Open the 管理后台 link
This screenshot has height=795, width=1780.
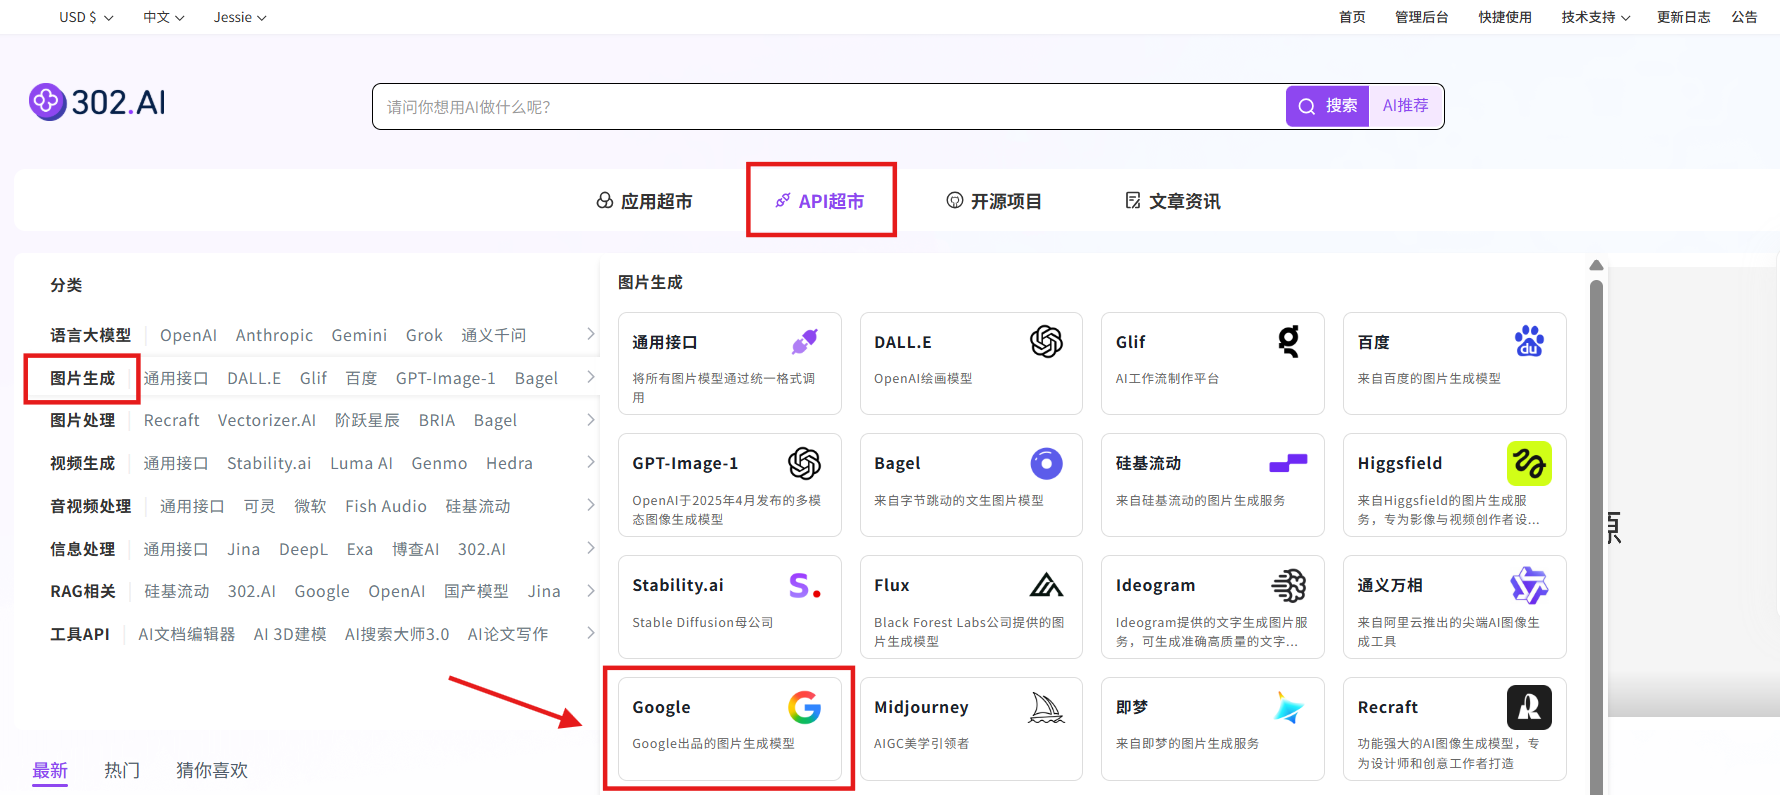point(1421,17)
